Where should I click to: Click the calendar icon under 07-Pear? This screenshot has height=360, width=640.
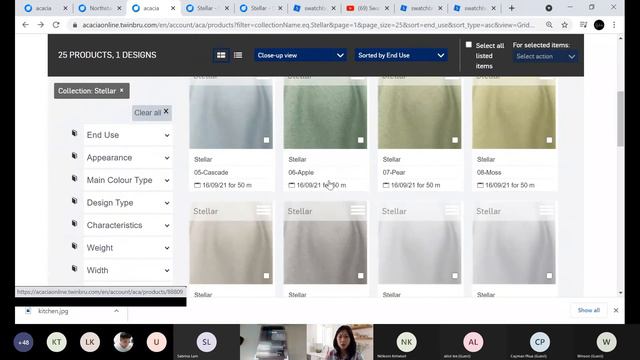point(386,185)
